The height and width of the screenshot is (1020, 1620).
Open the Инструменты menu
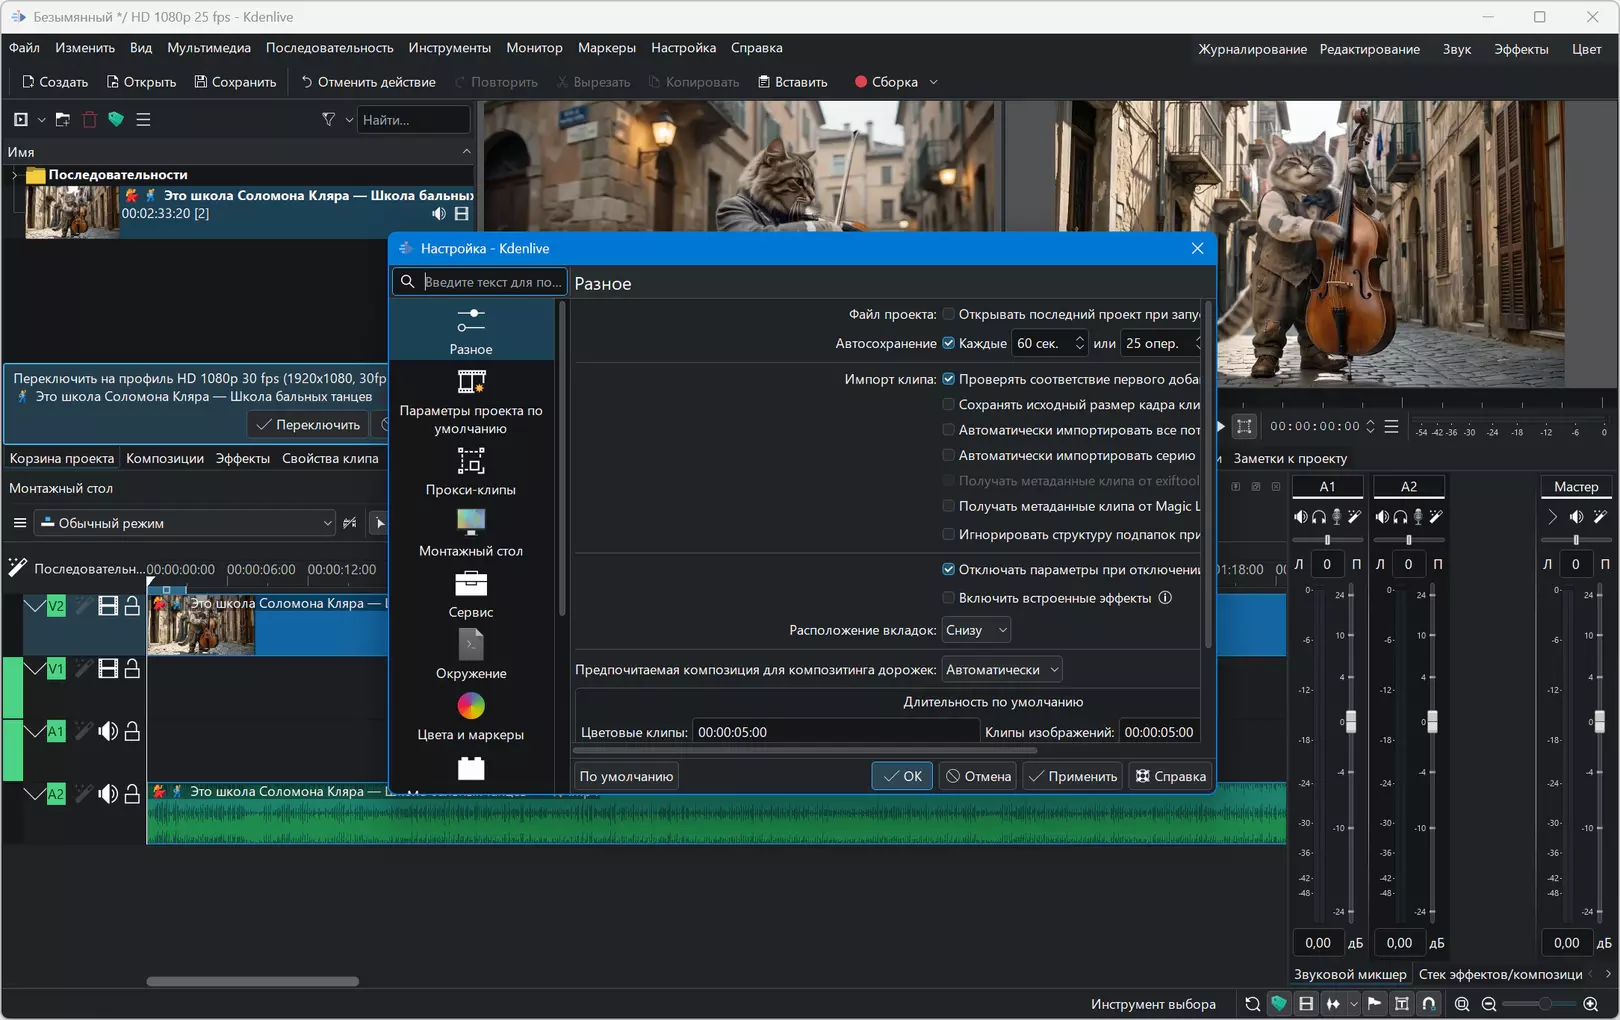click(x=450, y=48)
